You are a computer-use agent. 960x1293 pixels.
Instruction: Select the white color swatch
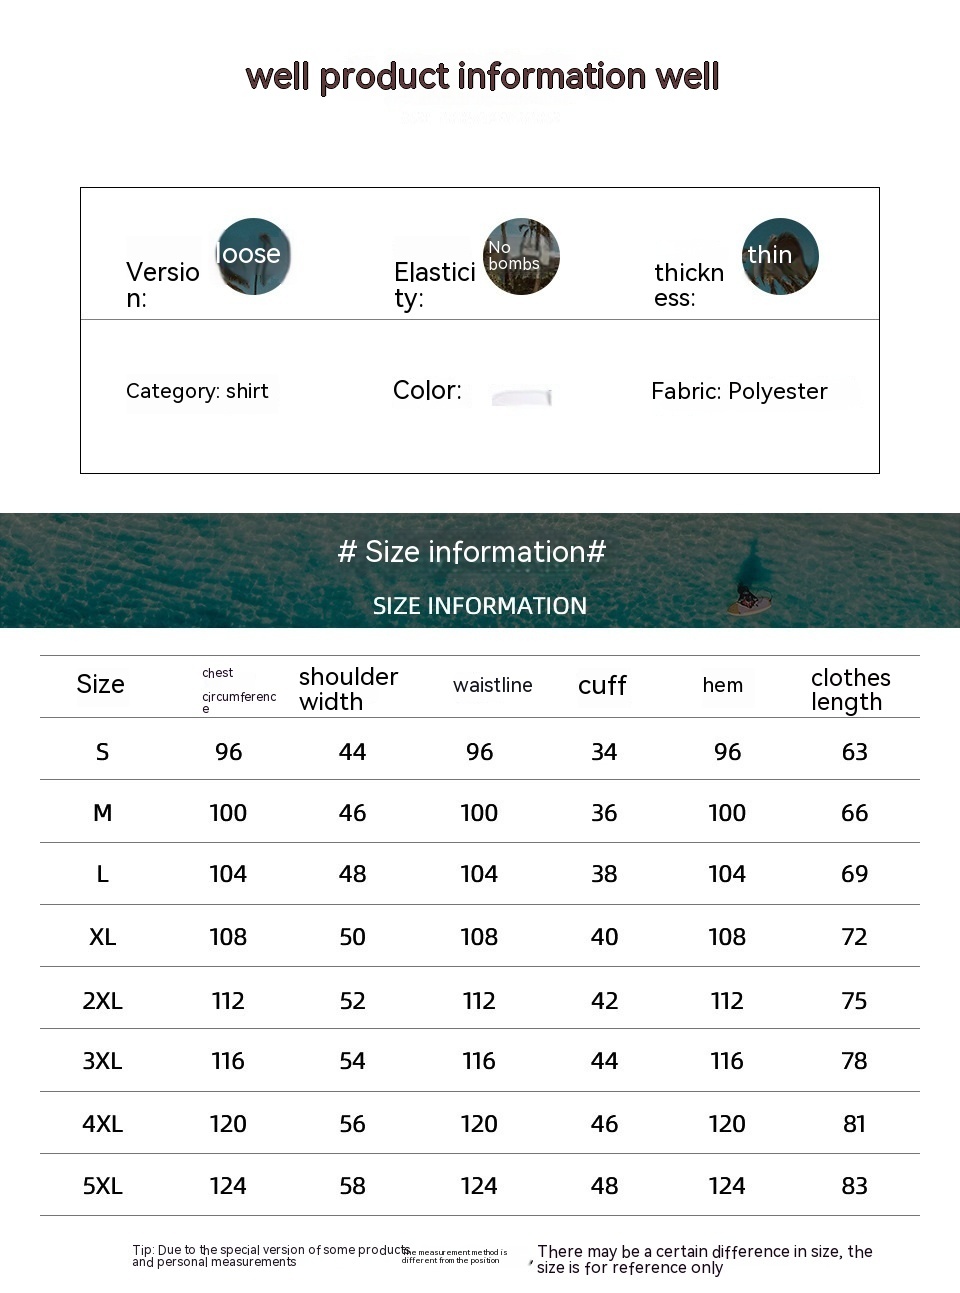tap(521, 396)
